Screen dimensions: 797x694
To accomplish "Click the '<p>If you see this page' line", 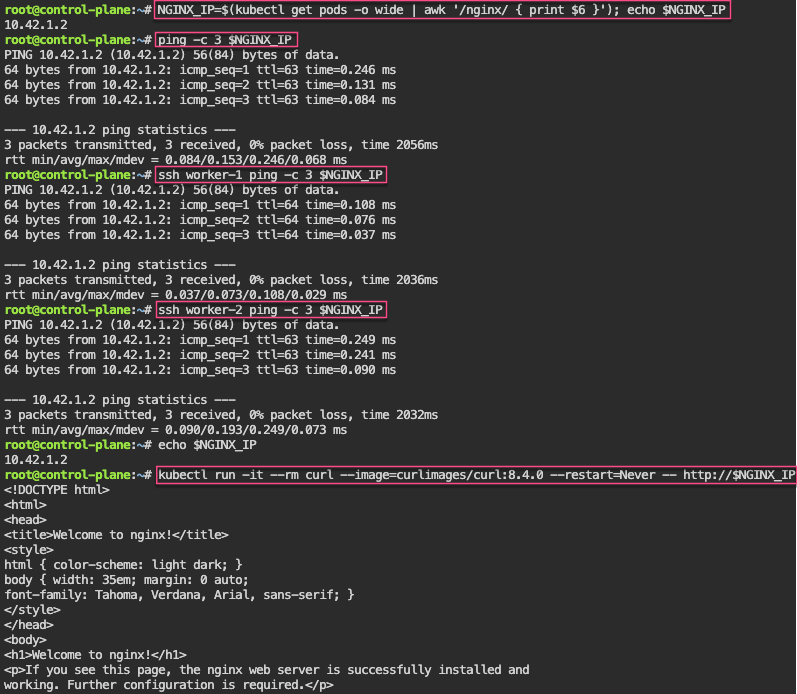I will [x=267, y=670].
